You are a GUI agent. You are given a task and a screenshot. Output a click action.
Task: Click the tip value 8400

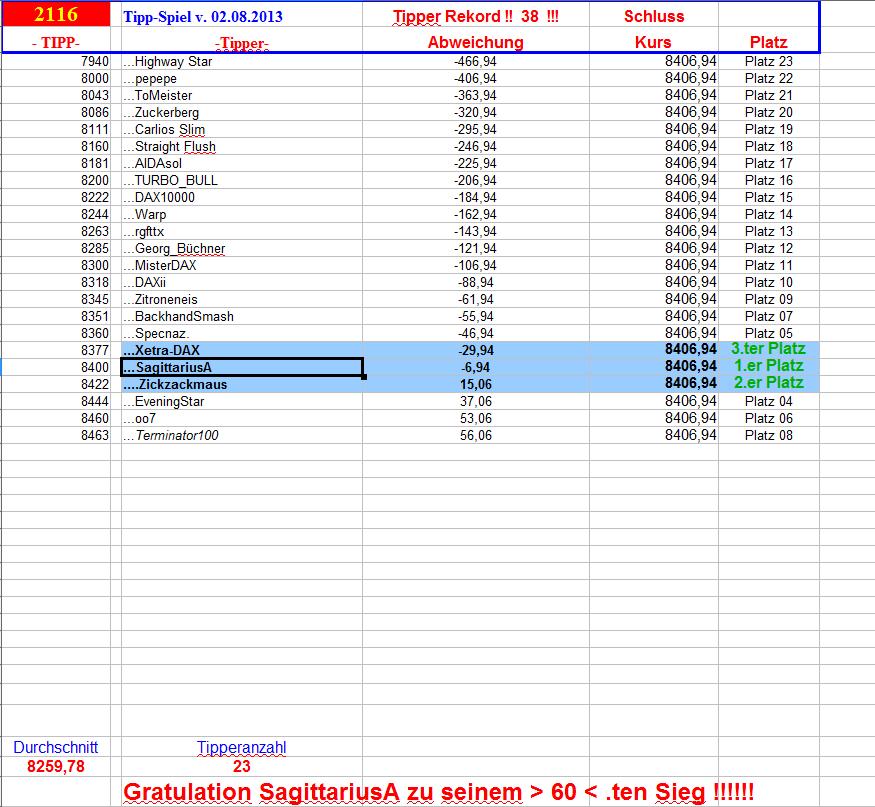pyautogui.click(x=95, y=367)
